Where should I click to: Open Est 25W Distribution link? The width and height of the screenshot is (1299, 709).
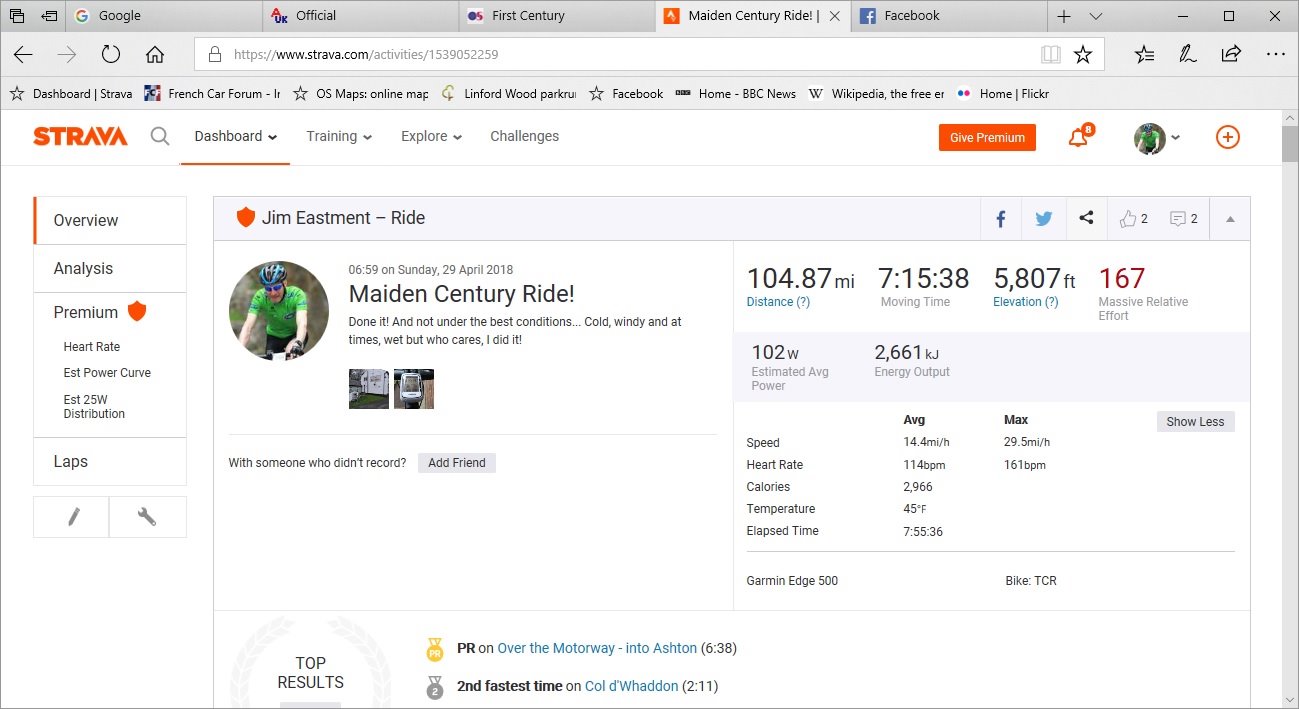pos(94,406)
